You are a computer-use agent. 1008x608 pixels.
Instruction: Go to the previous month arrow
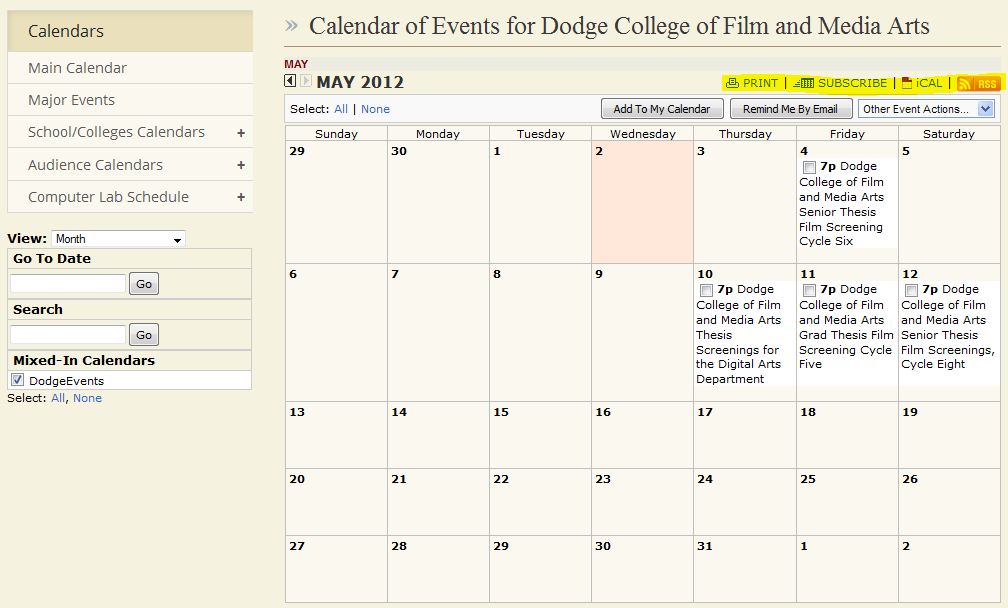(x=290, y=81)
